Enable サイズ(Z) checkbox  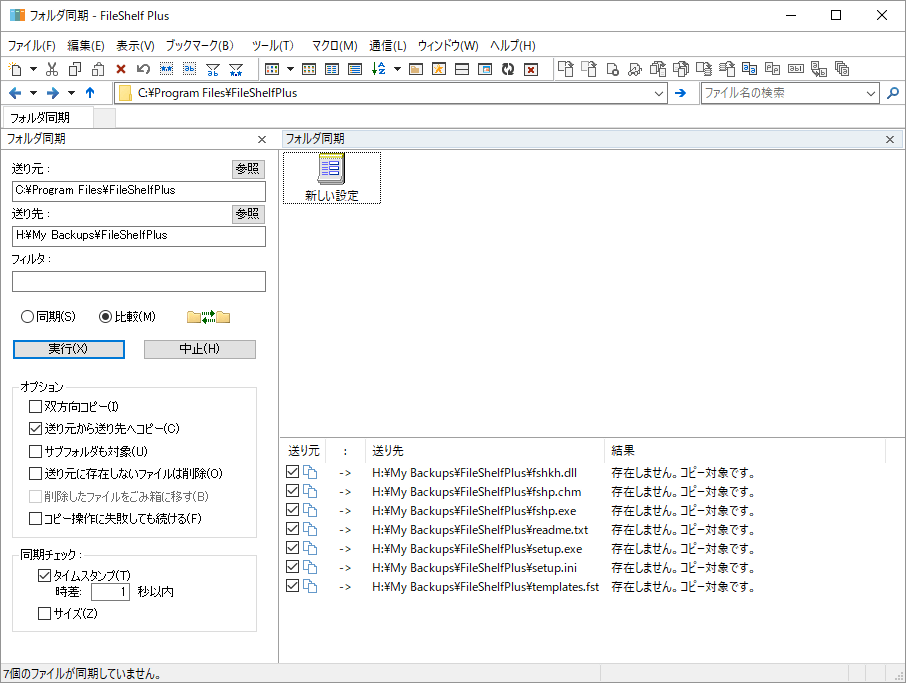[44, 614]
